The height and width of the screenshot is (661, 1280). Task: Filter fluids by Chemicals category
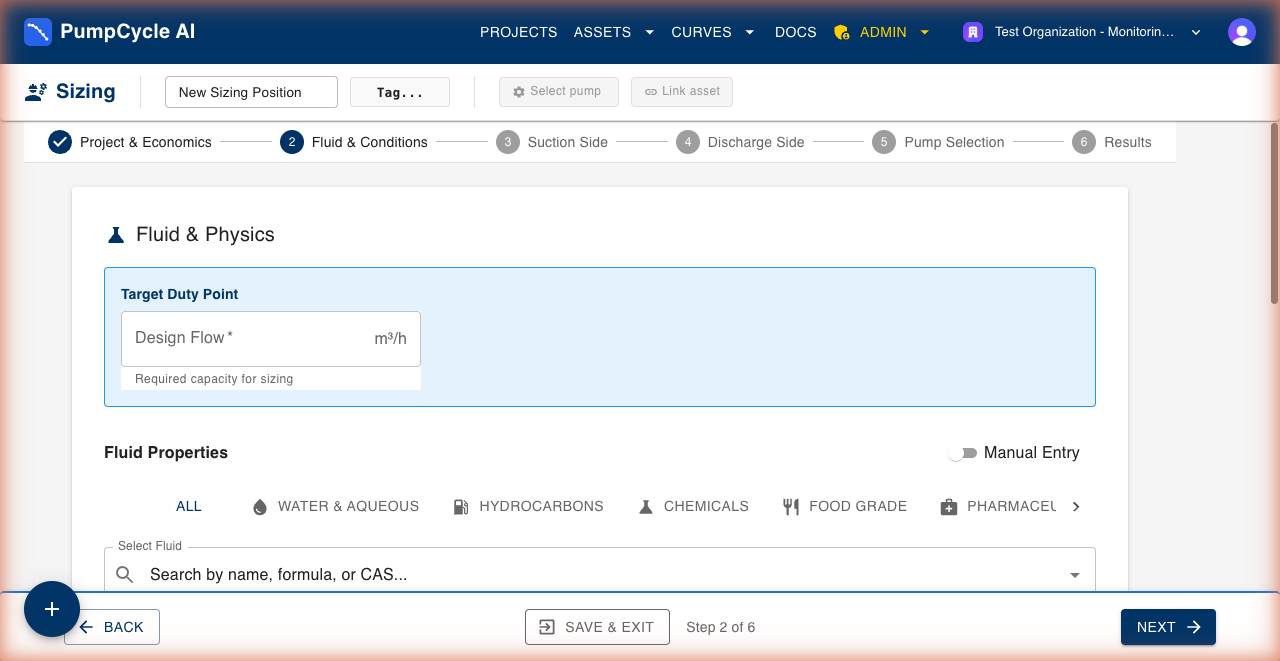click(694, 506)
